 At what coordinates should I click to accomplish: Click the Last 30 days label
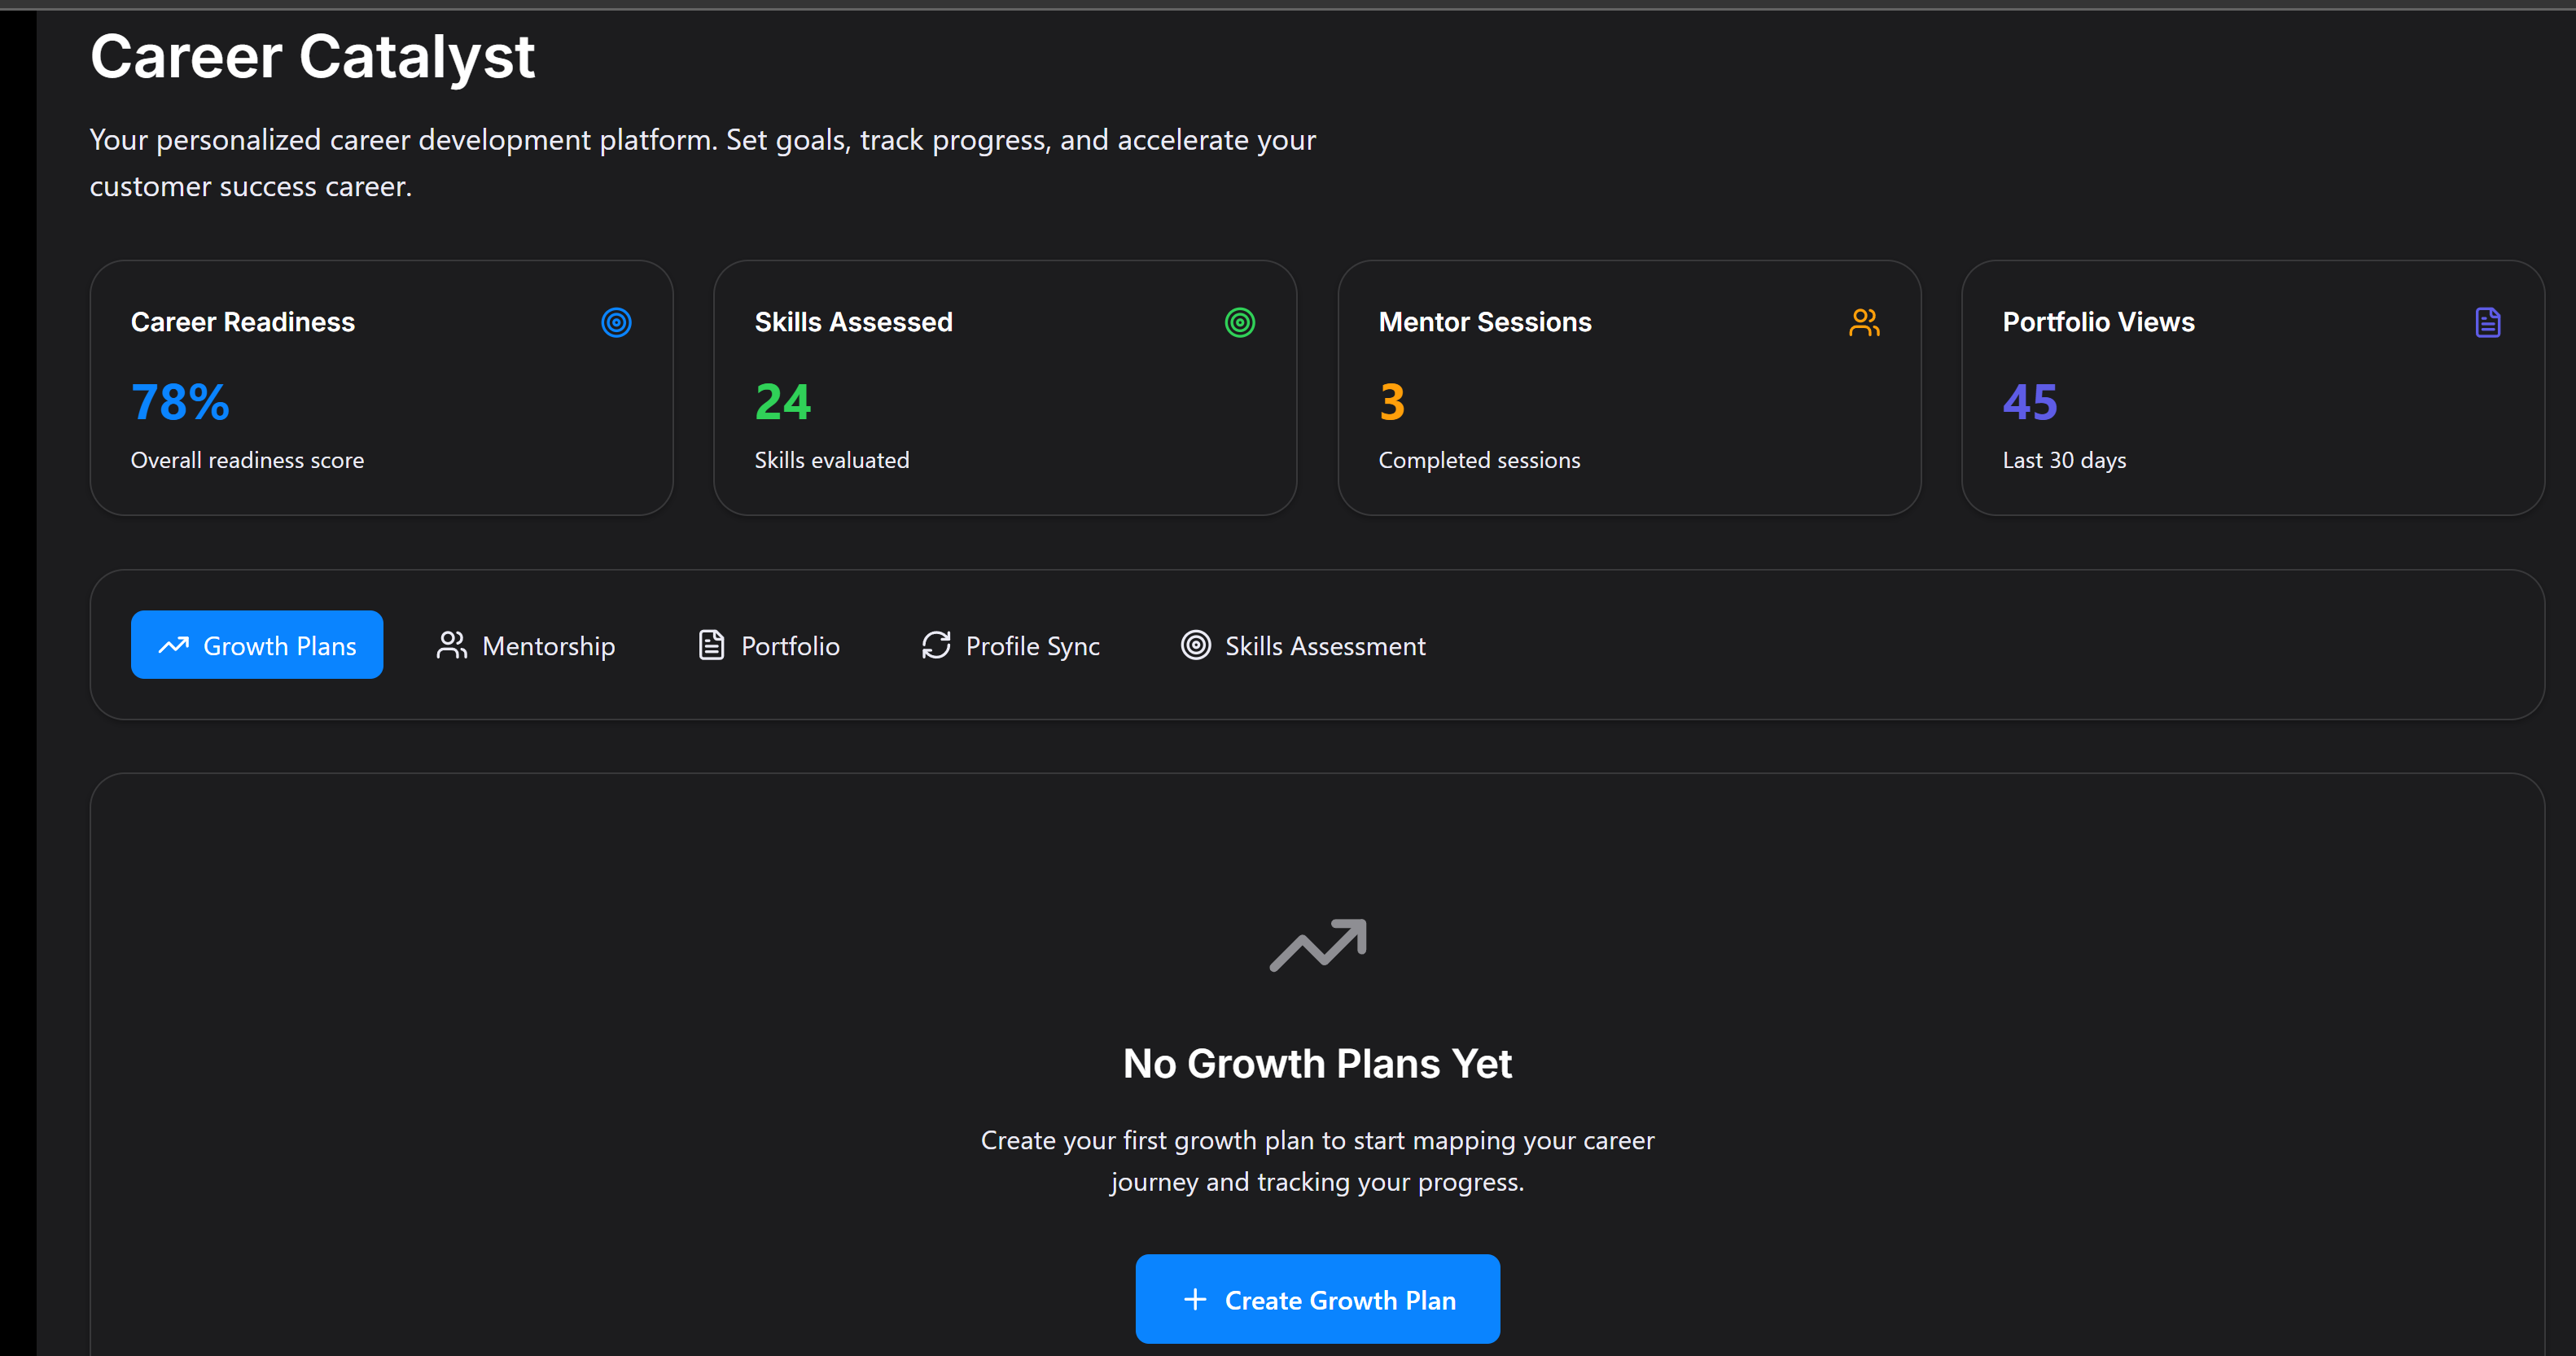[x=2064, y=460]
